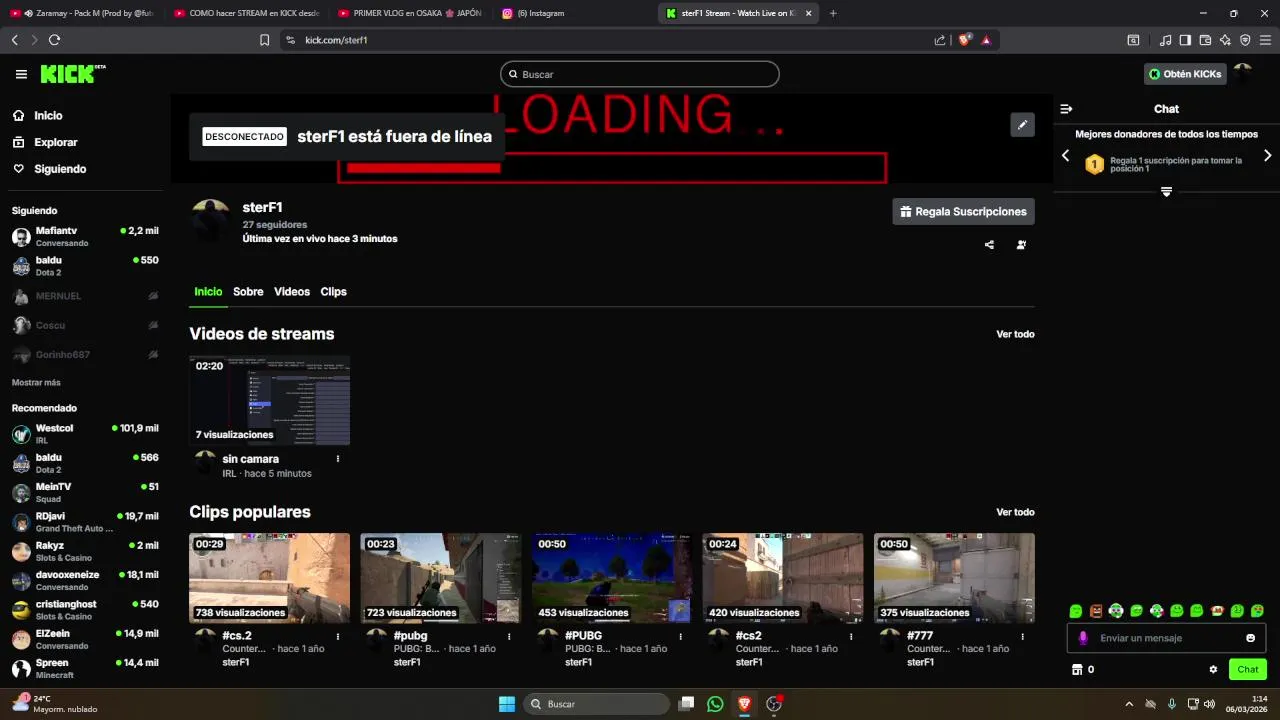Open Mafiantv channel in Siguiendo list
The width and height of the screenshot is (1280, 720).
coord(85,237)
